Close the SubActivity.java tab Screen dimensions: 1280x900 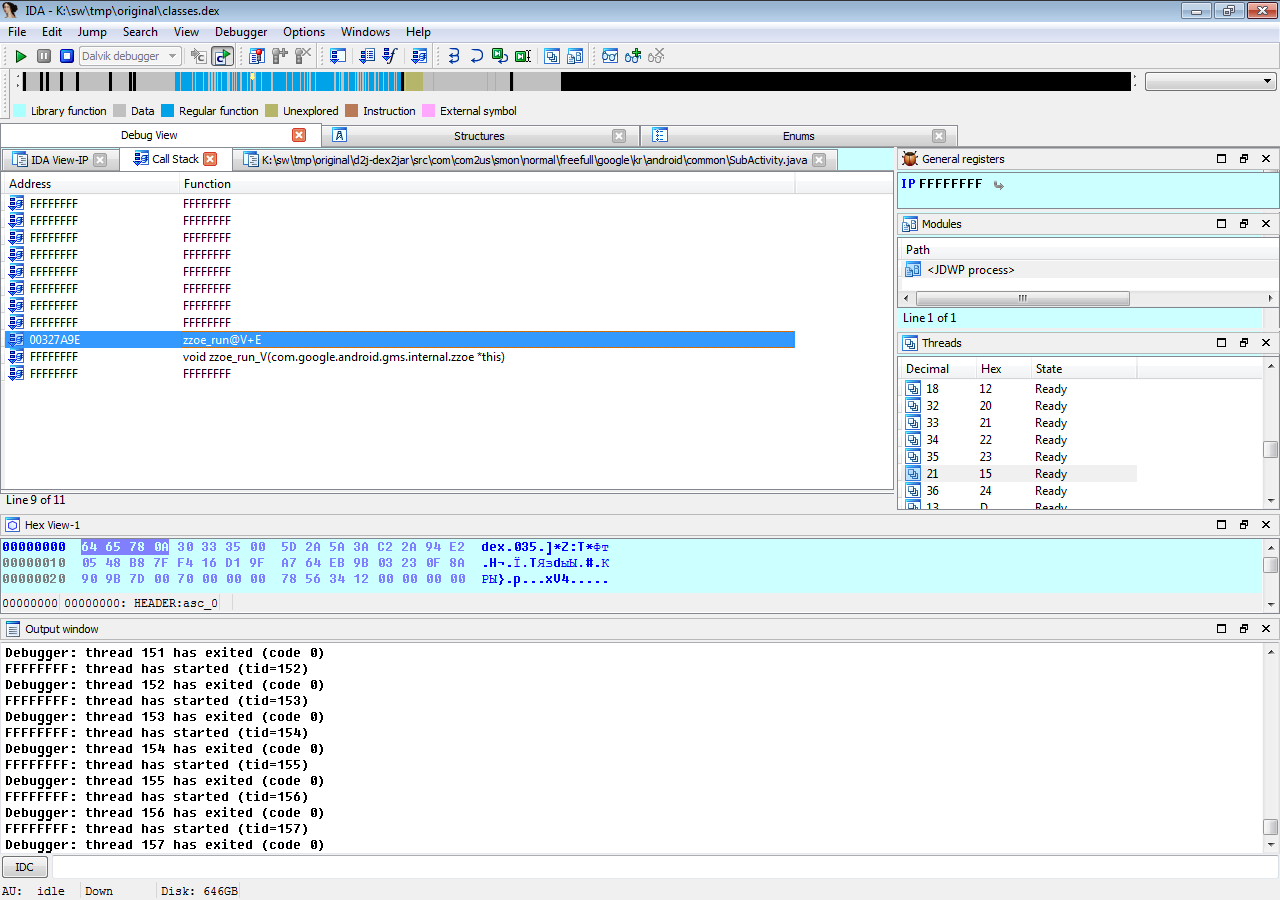(x=819, y=160)
